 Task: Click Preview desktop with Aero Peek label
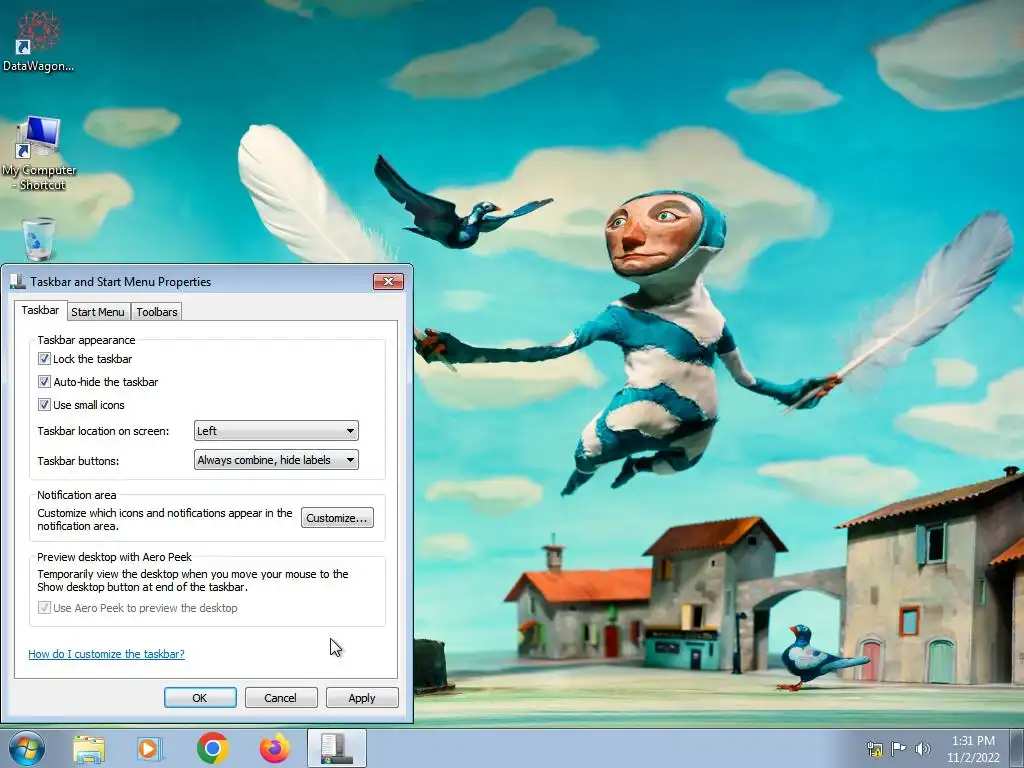tap(114, 557)
